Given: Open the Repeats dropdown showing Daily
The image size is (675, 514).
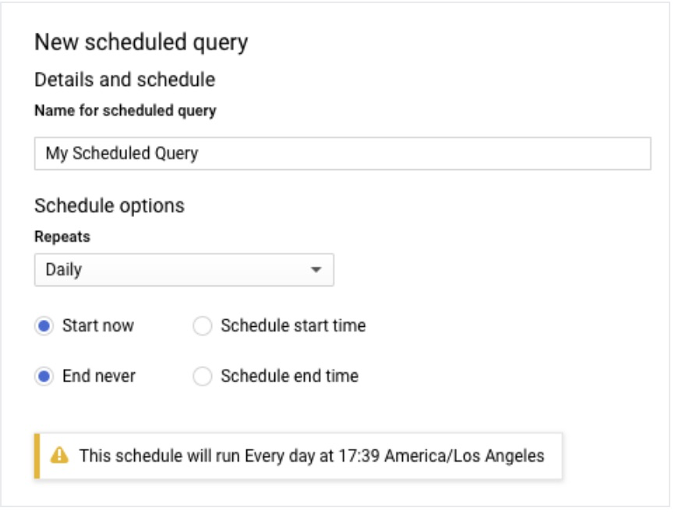Looking at the screenshot, I should point(183,270).
